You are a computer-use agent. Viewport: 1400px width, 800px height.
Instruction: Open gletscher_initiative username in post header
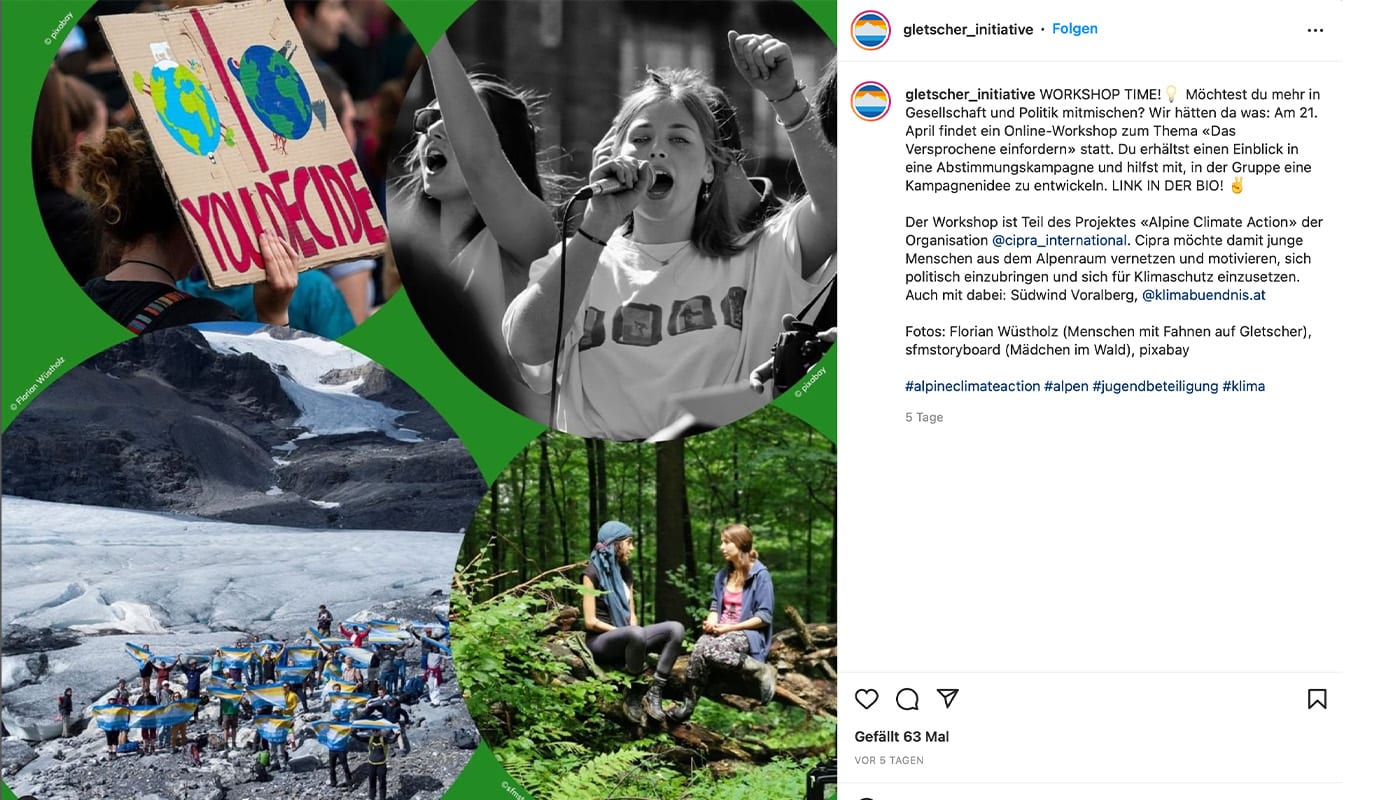[968, 30]
